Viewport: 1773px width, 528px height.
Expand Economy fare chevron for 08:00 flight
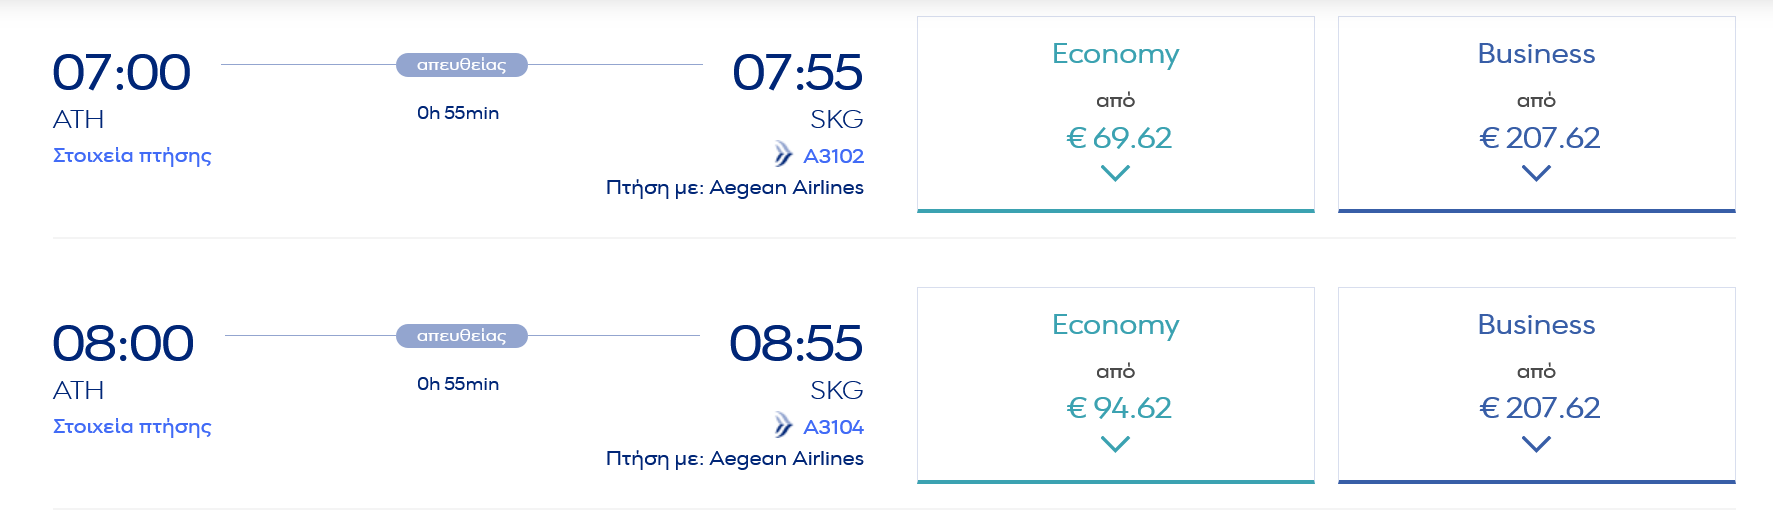(1115, 444)
